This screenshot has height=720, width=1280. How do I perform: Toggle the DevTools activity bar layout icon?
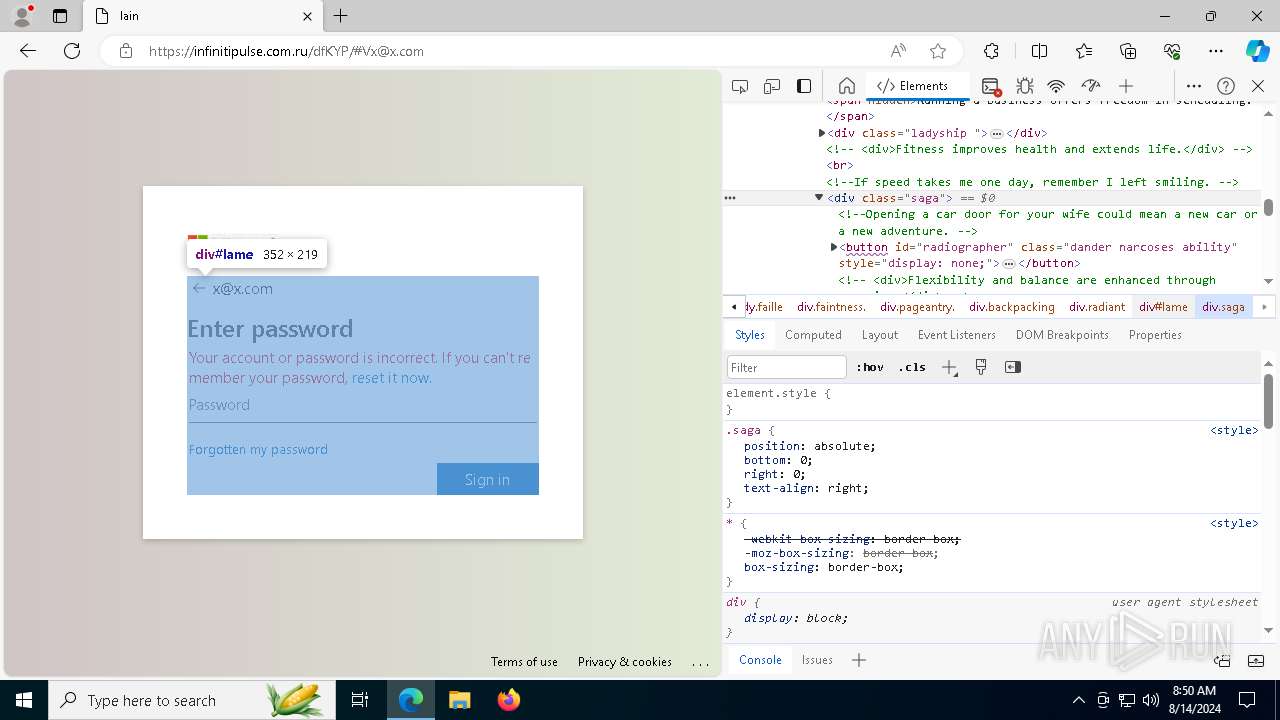804,86
